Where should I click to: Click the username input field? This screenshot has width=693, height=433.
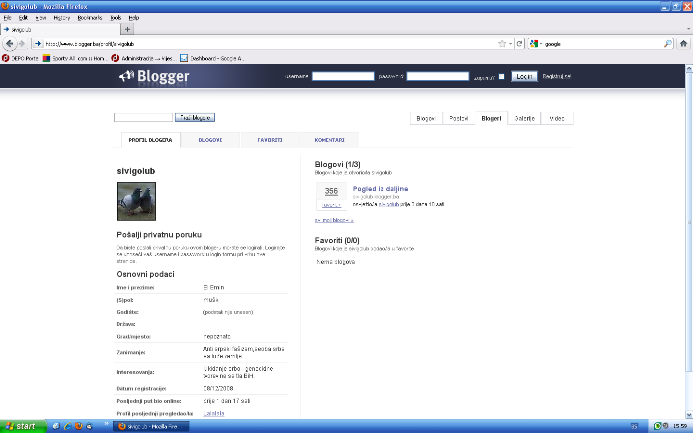(x=342, y=76)
